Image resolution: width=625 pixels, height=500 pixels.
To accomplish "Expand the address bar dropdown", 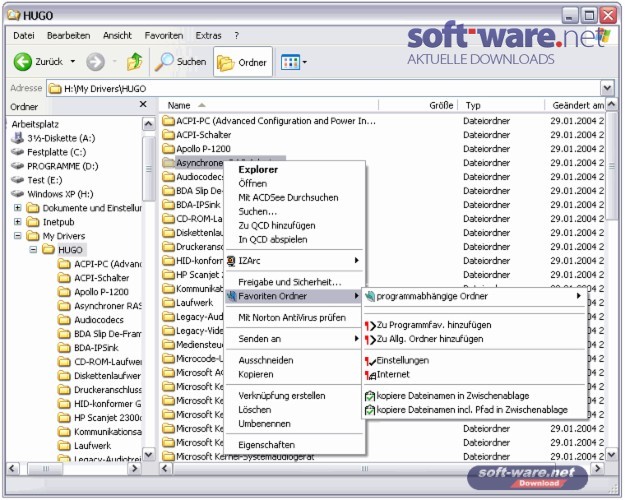I will (607, 88).
